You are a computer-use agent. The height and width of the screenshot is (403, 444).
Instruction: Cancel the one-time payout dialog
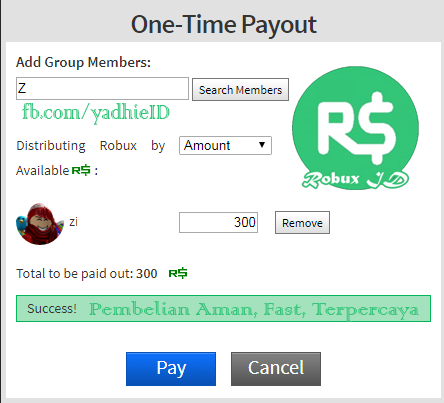276,369
